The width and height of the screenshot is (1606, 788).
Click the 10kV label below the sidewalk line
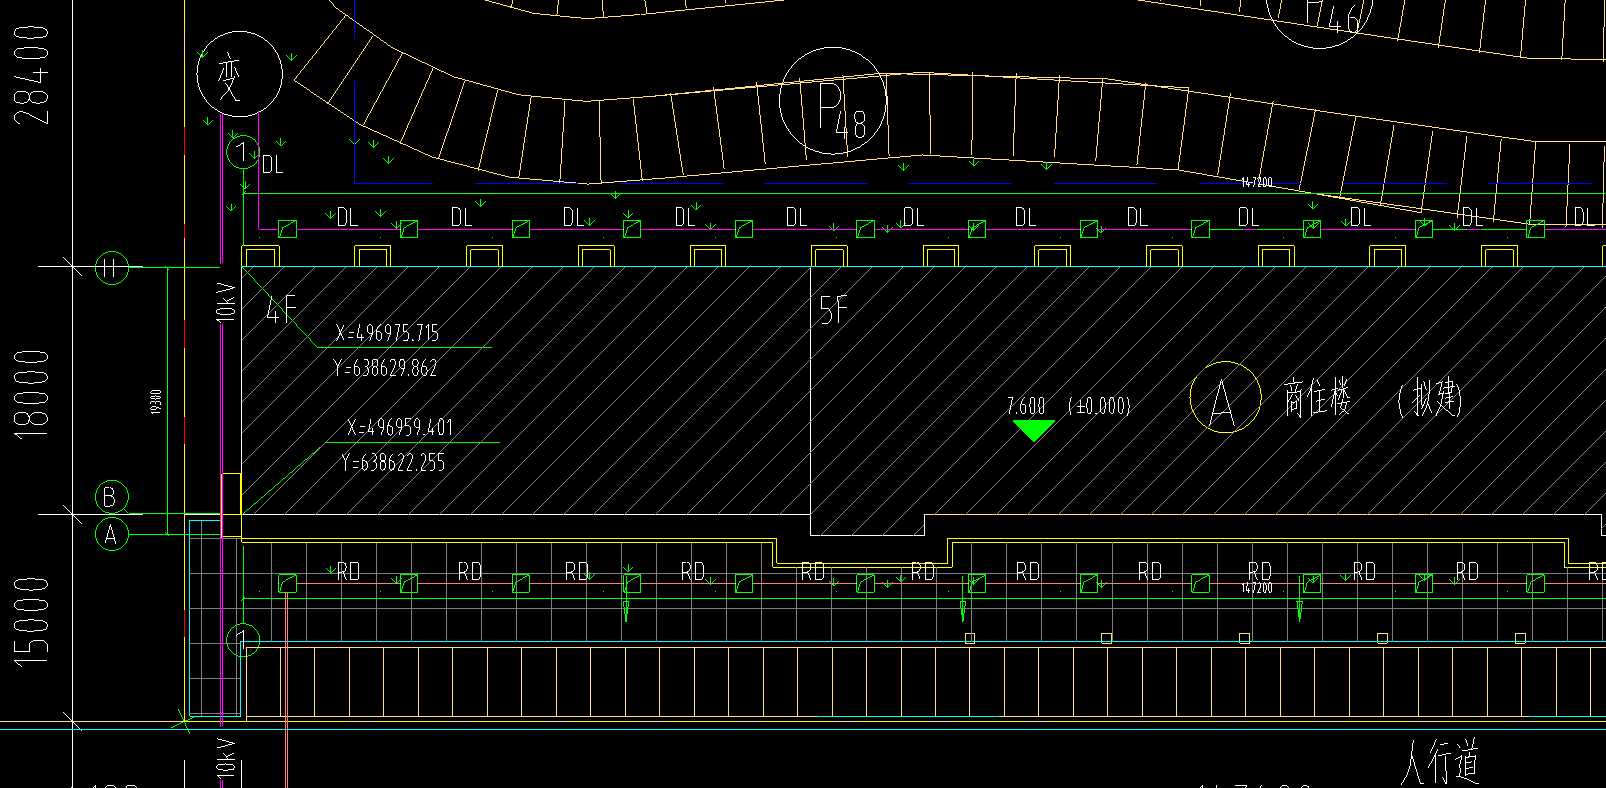pos(226,757)
